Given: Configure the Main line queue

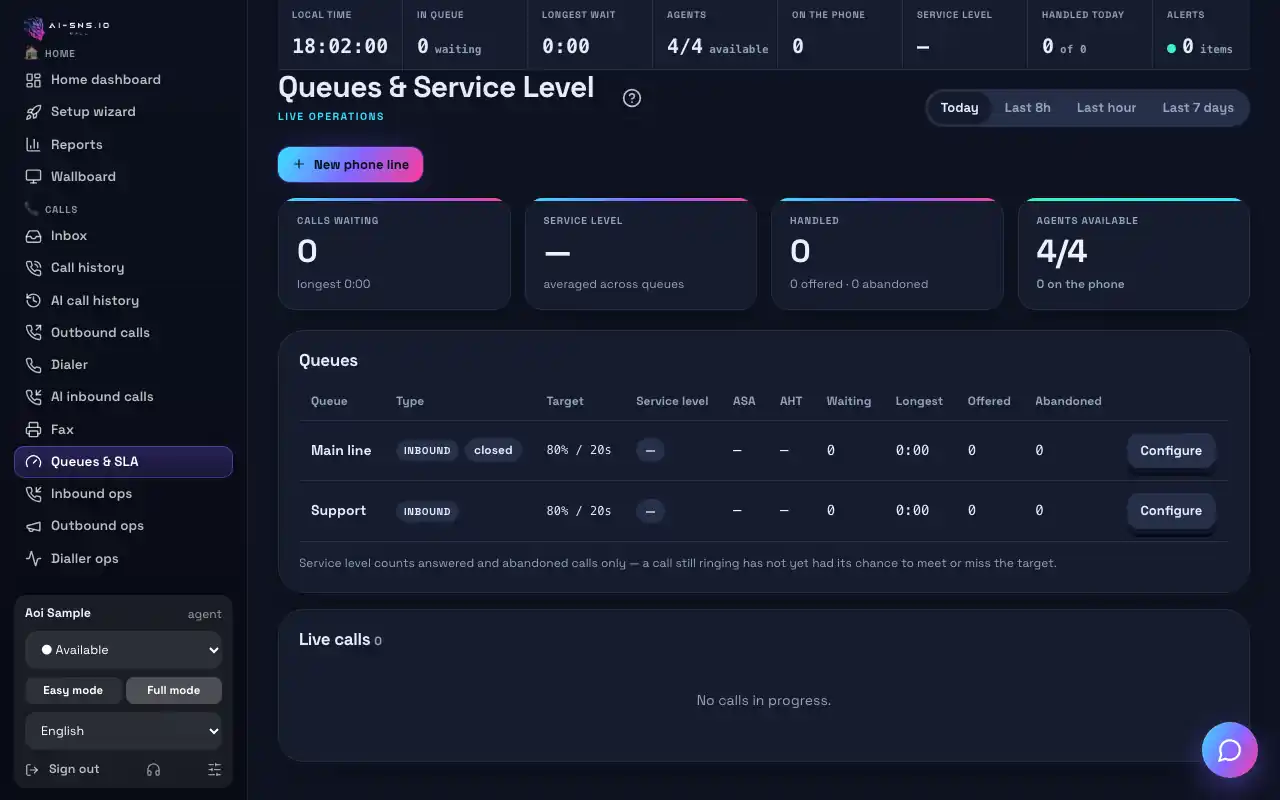Looking at the screenshot, I should click(1171, 451).
